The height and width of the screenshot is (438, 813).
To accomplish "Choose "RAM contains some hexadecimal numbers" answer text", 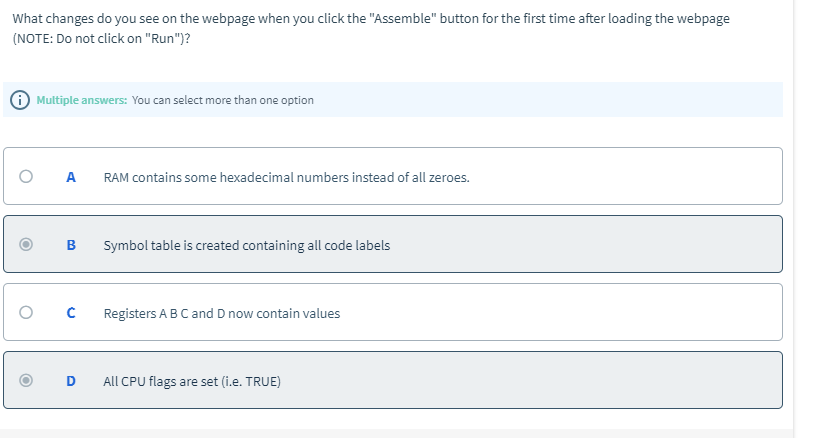I will point(286,177).
